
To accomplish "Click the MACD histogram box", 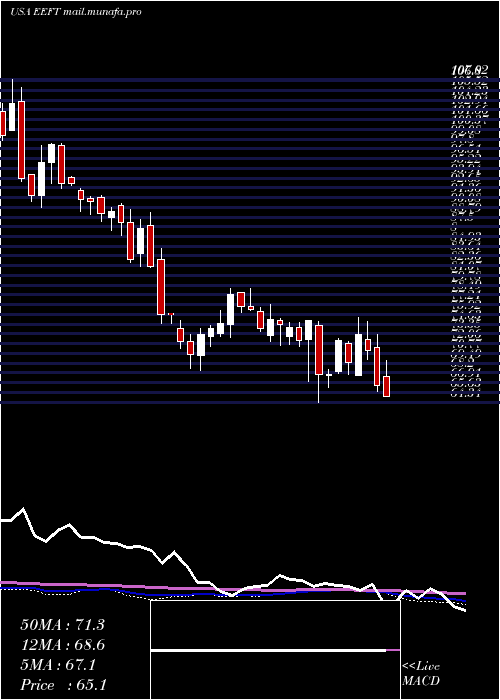I will 275,650.
